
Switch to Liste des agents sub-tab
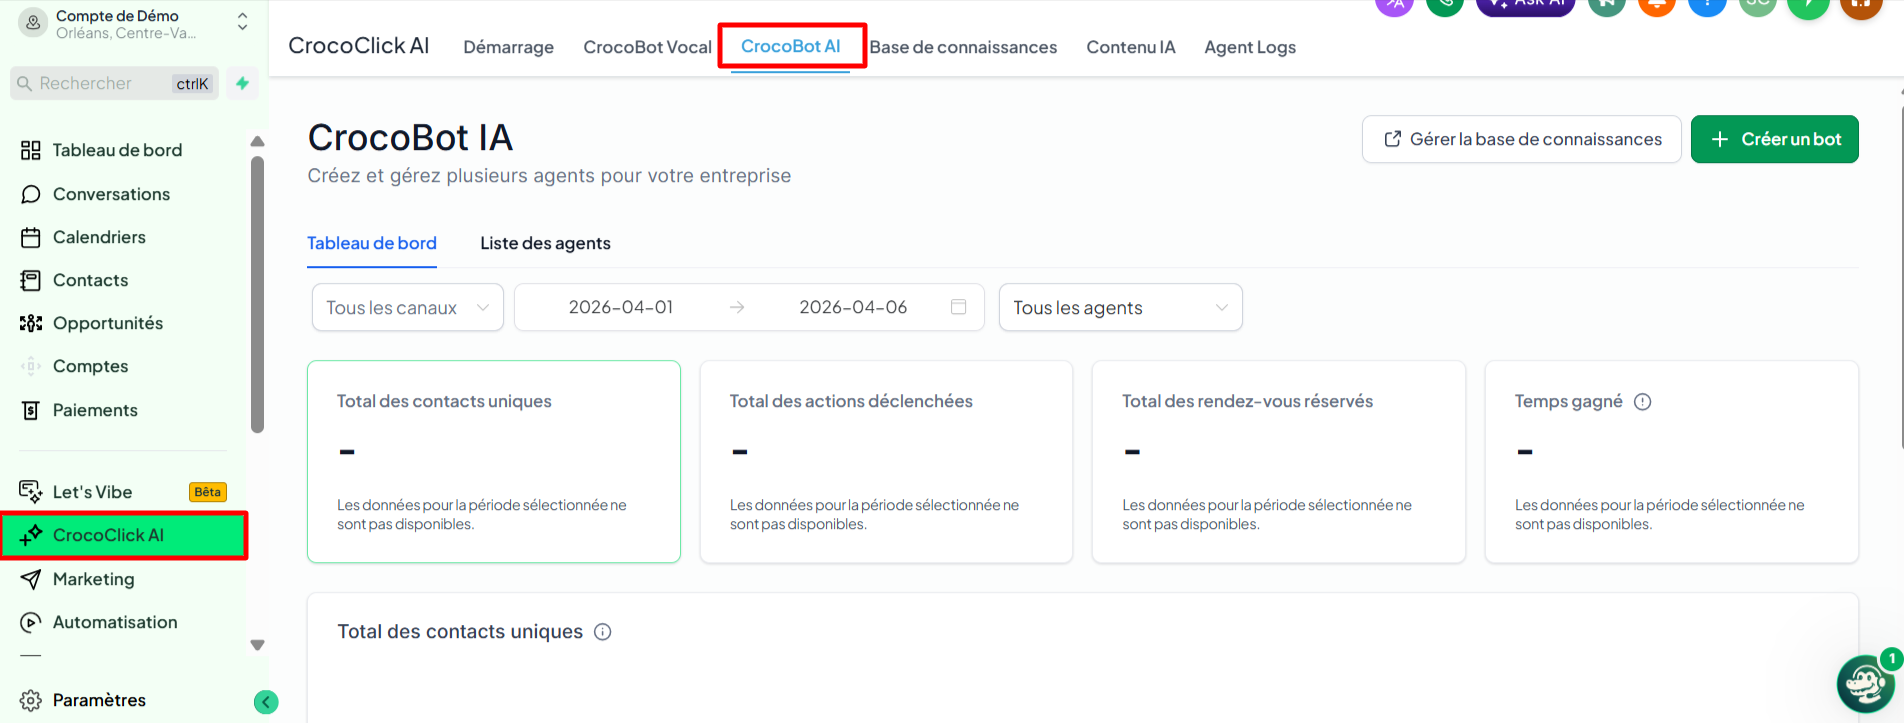click(545, 243)
